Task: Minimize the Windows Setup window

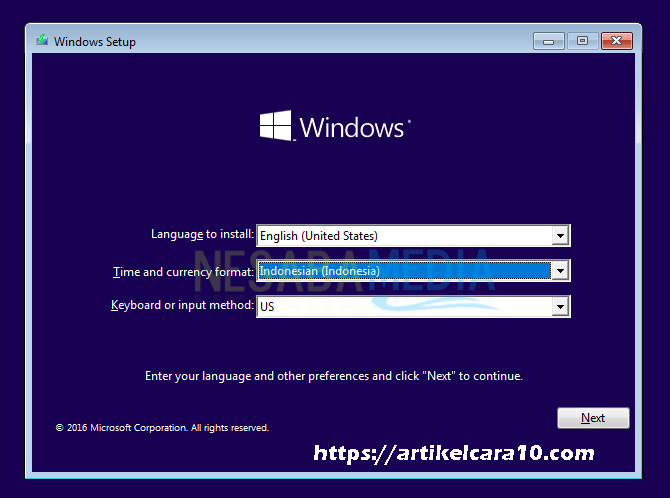Action: pyautogui.click(x=549, y=41)
